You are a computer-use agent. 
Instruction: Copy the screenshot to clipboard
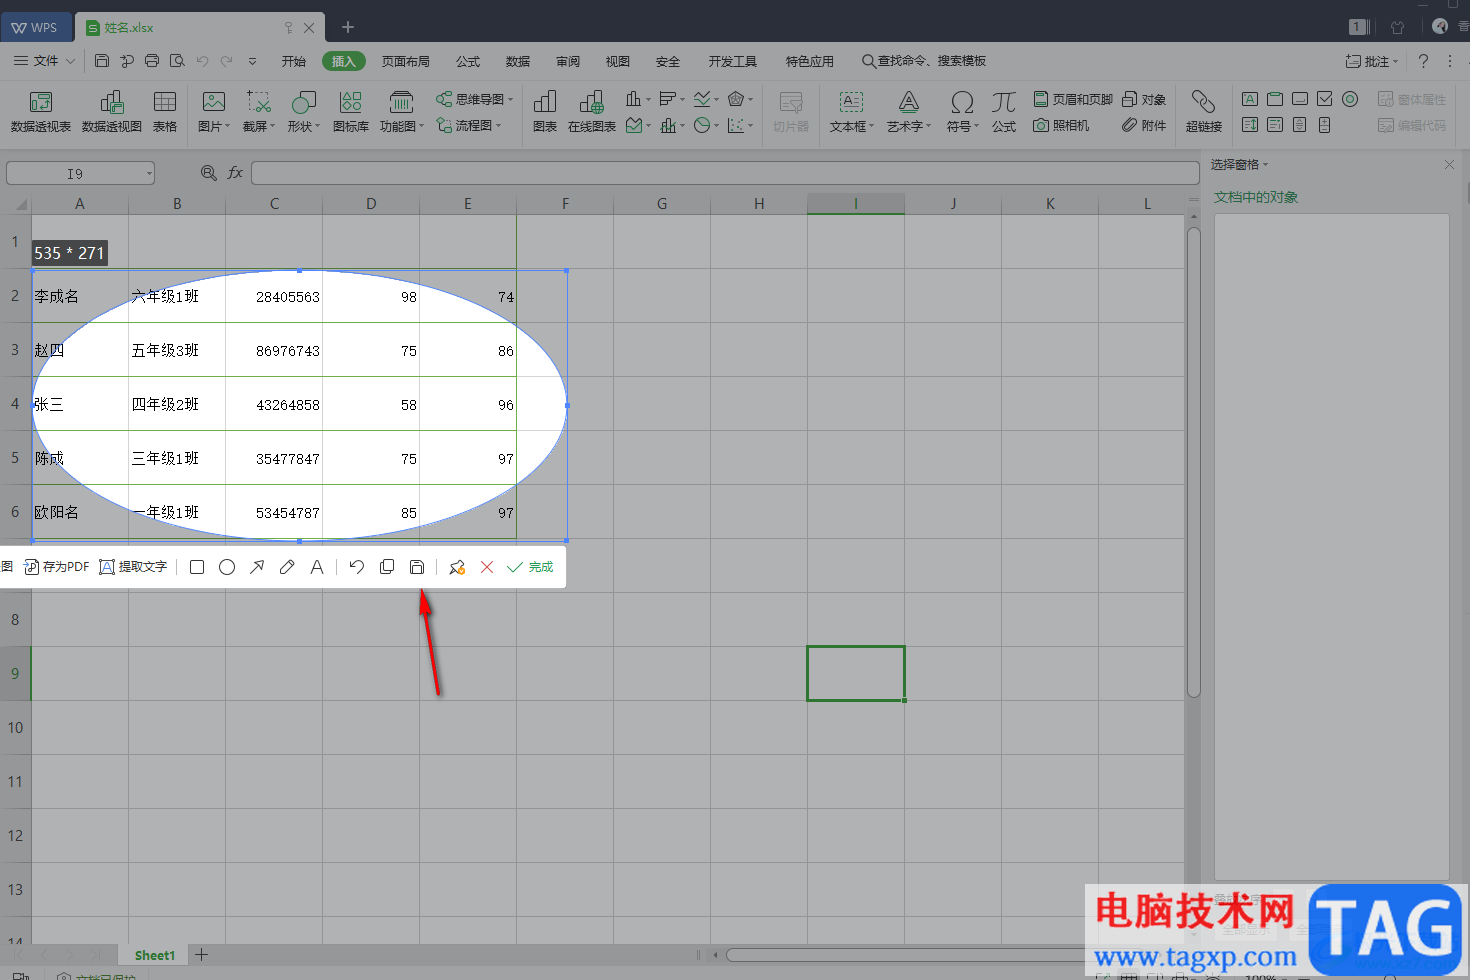(387, 567)
